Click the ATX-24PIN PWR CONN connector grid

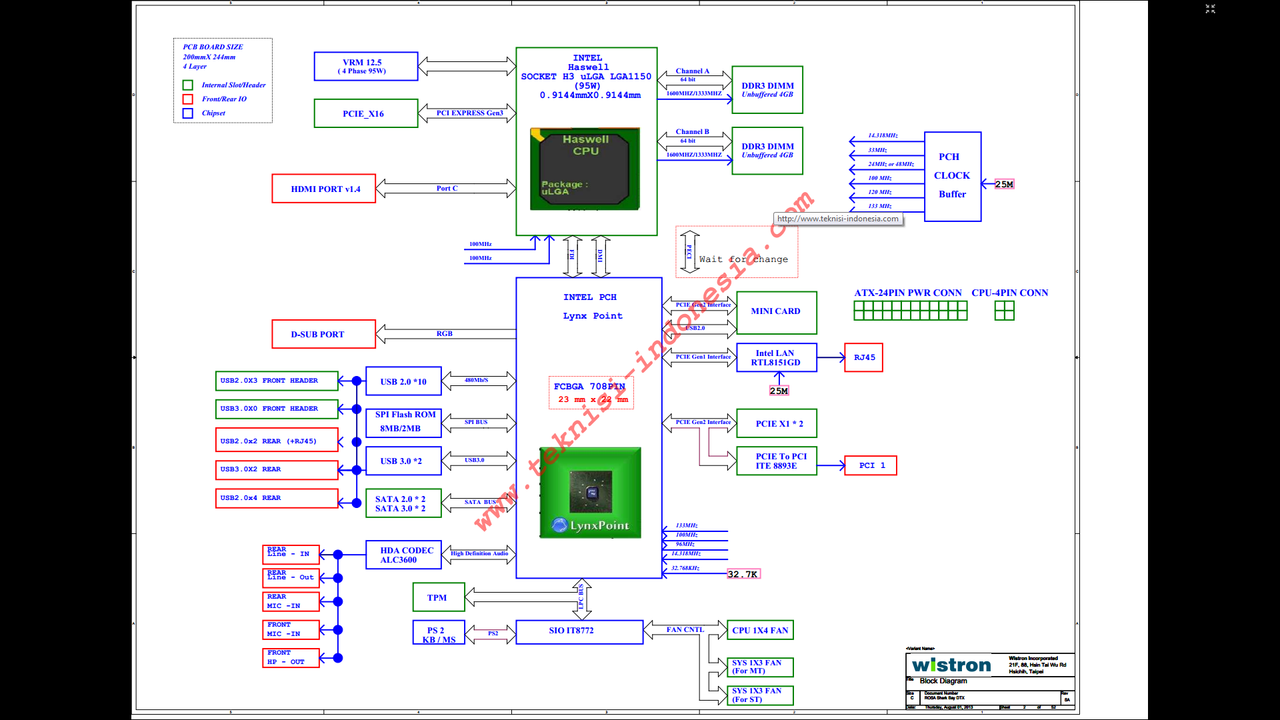pos(910,311)
